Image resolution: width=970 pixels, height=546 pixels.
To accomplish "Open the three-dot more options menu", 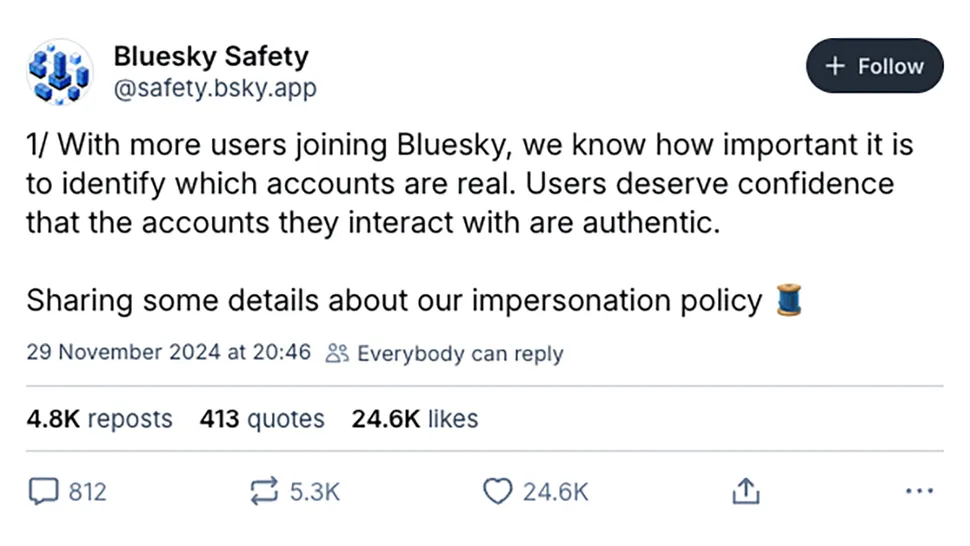I will coord(918,491).
